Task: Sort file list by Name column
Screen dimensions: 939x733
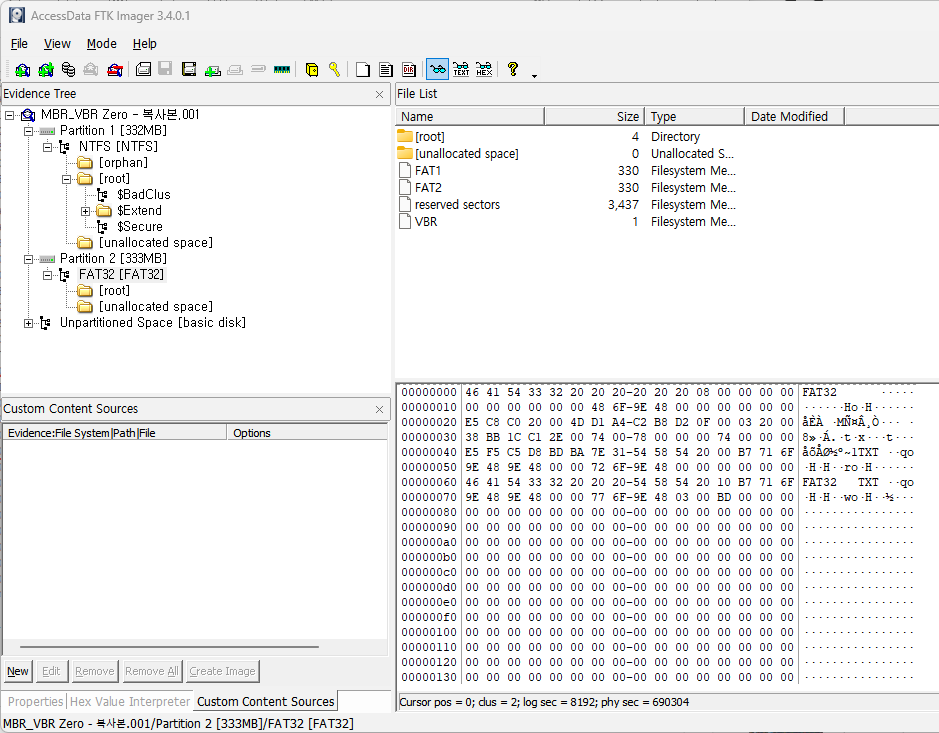Action: click(x=470, y=117)
